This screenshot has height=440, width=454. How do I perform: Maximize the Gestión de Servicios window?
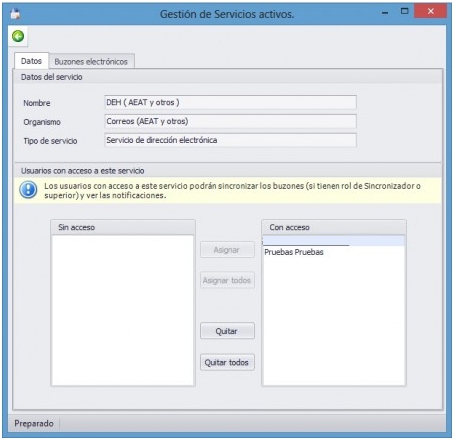click(404, 12)
